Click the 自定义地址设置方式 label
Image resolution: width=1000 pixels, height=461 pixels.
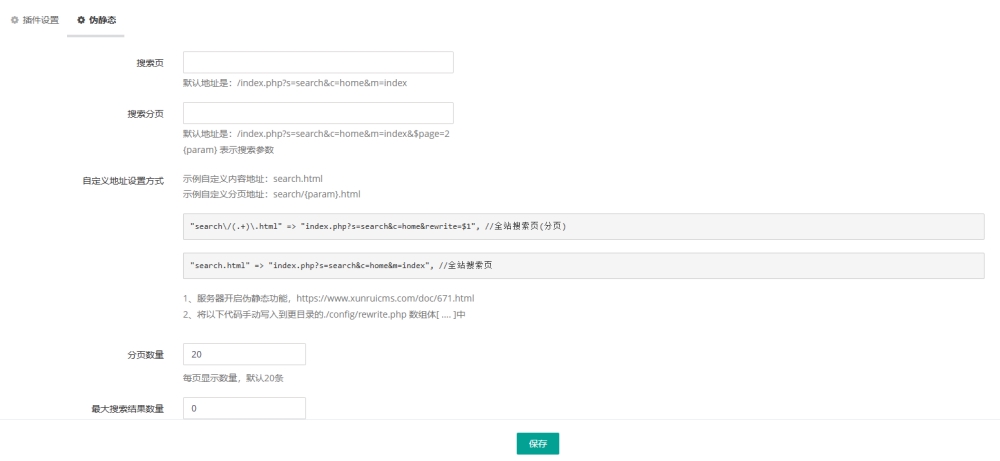(x=123, y=180)
